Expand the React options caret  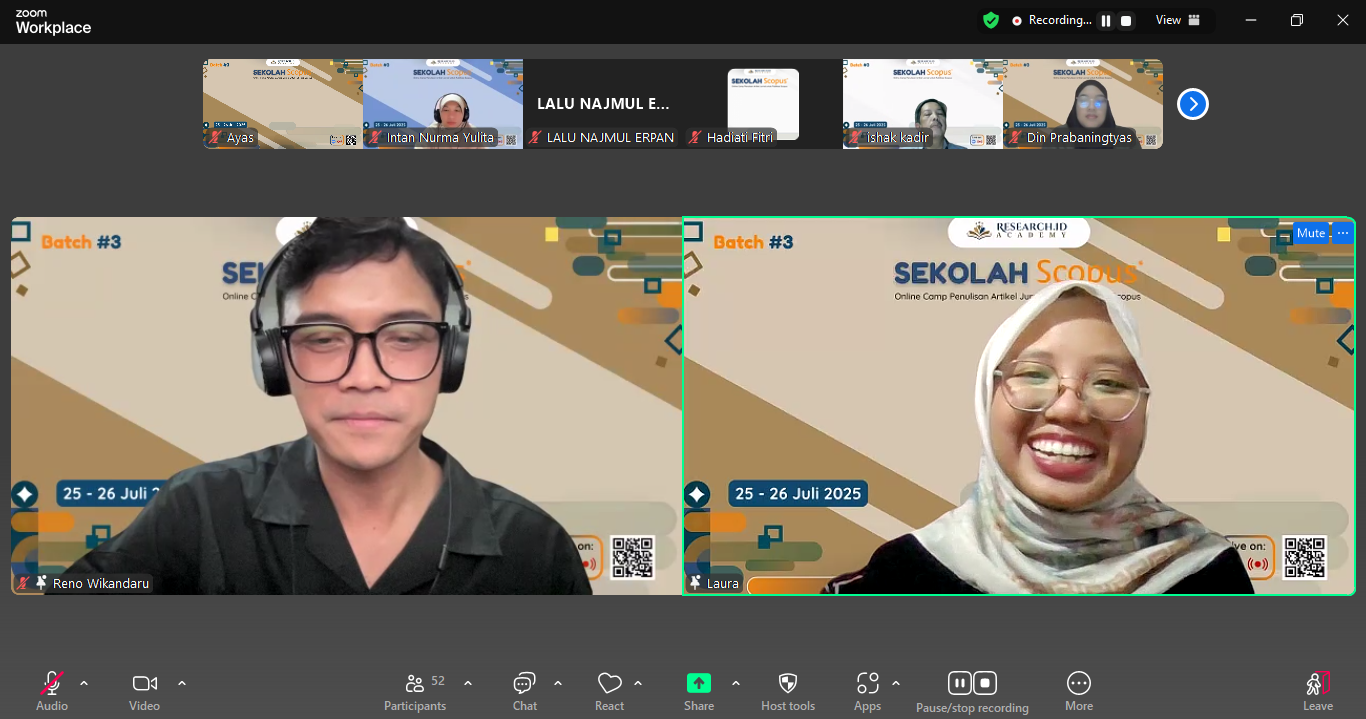(638, 683)
